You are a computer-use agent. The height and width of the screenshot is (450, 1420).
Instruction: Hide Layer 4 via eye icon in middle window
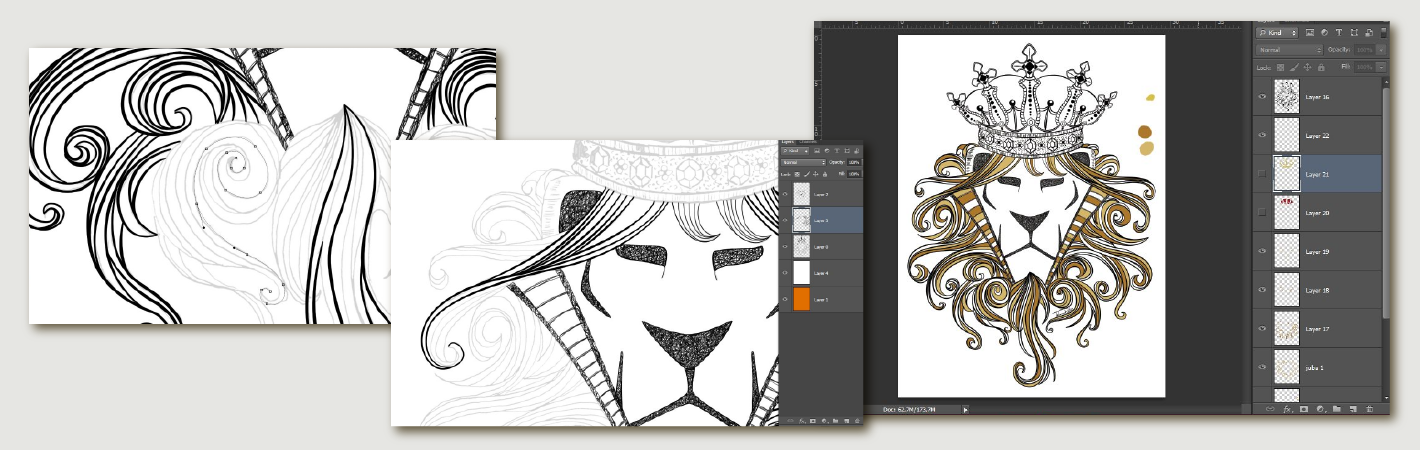click(785, 272)
